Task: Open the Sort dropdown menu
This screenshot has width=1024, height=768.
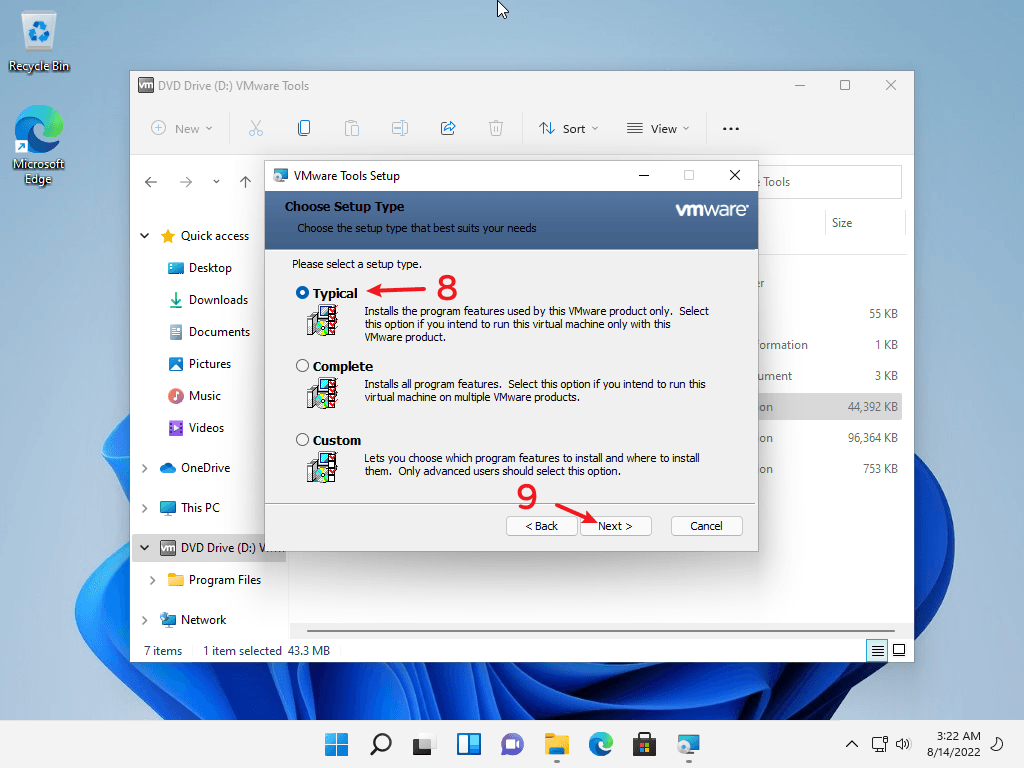Action: (x=568, y=128)
